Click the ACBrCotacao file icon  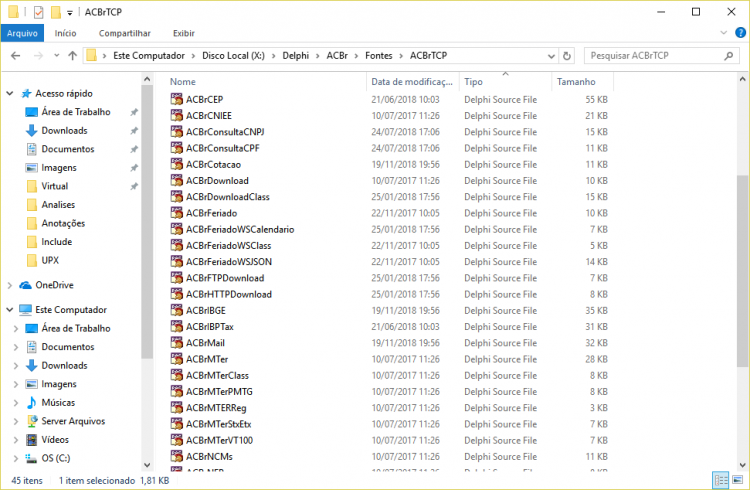pos(176,164)
